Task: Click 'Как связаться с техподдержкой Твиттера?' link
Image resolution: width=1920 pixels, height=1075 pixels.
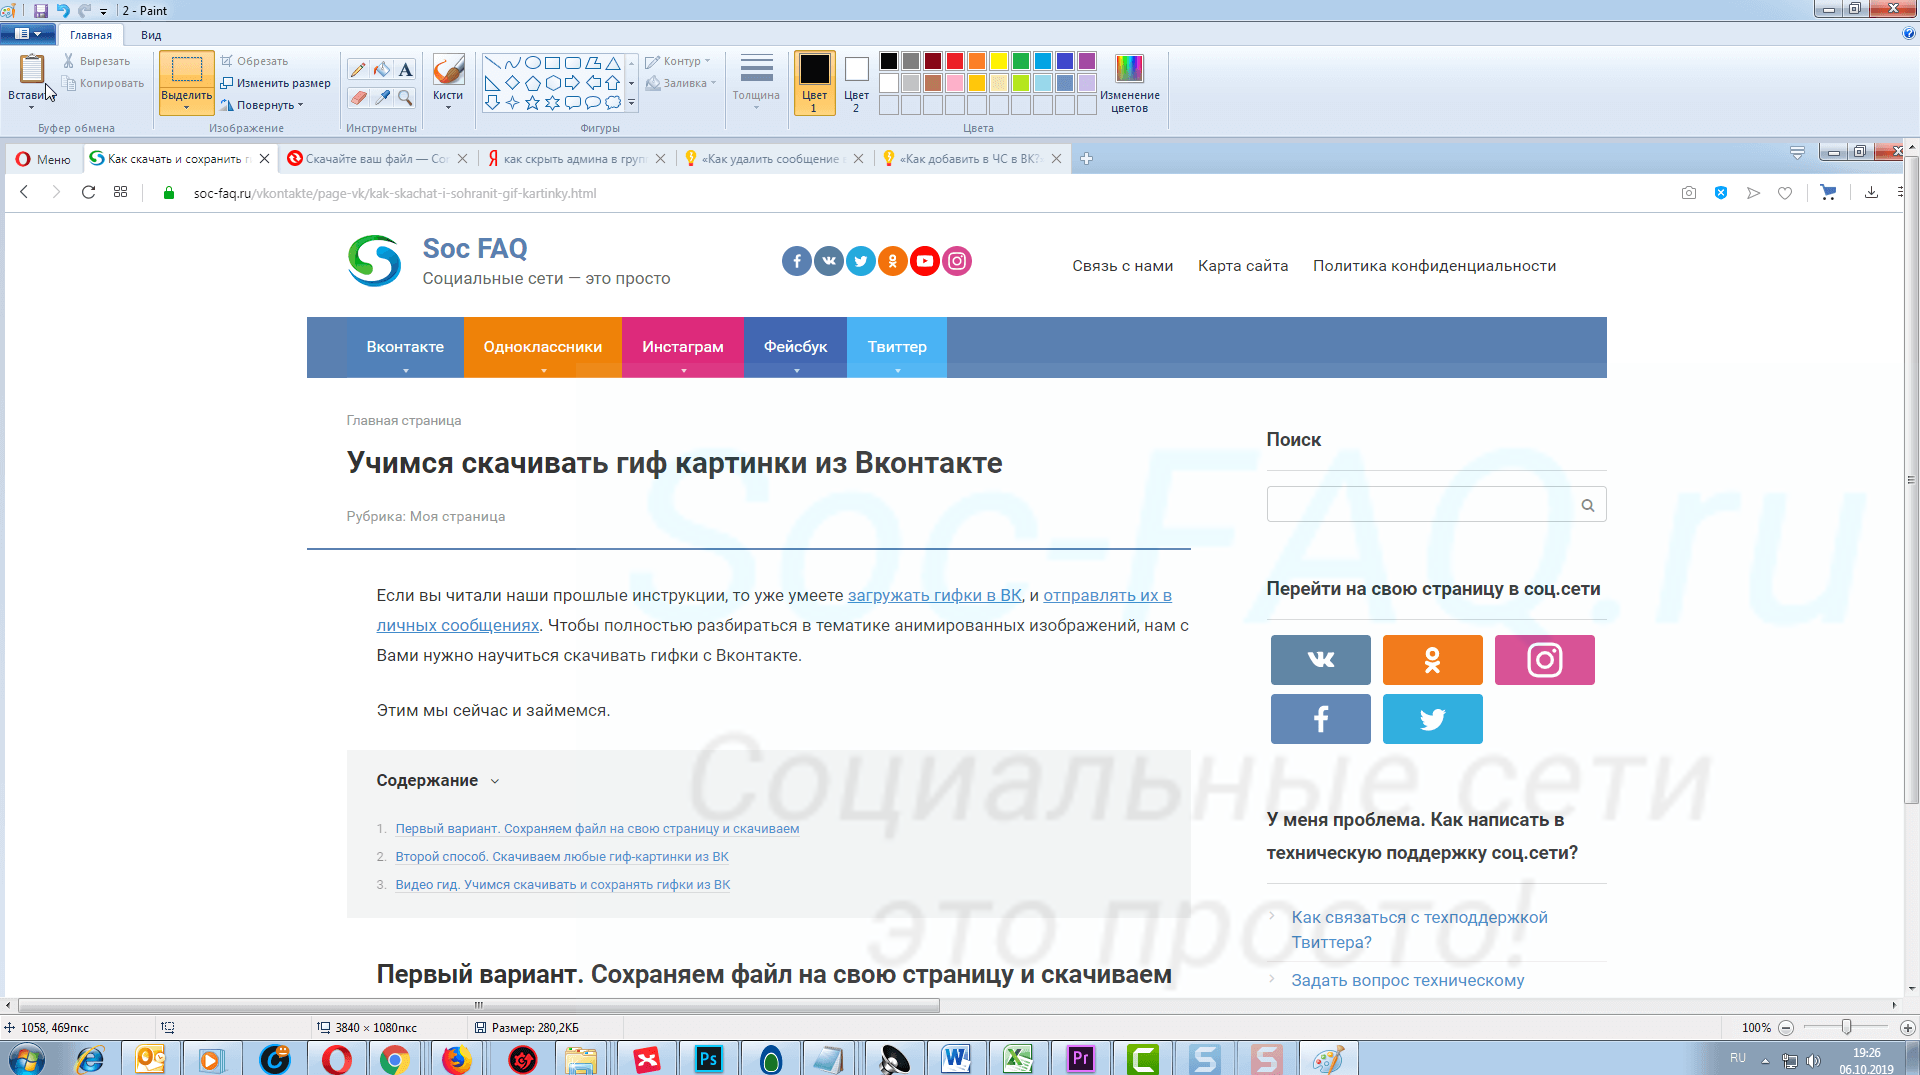Action: (x=1420, y=930)
